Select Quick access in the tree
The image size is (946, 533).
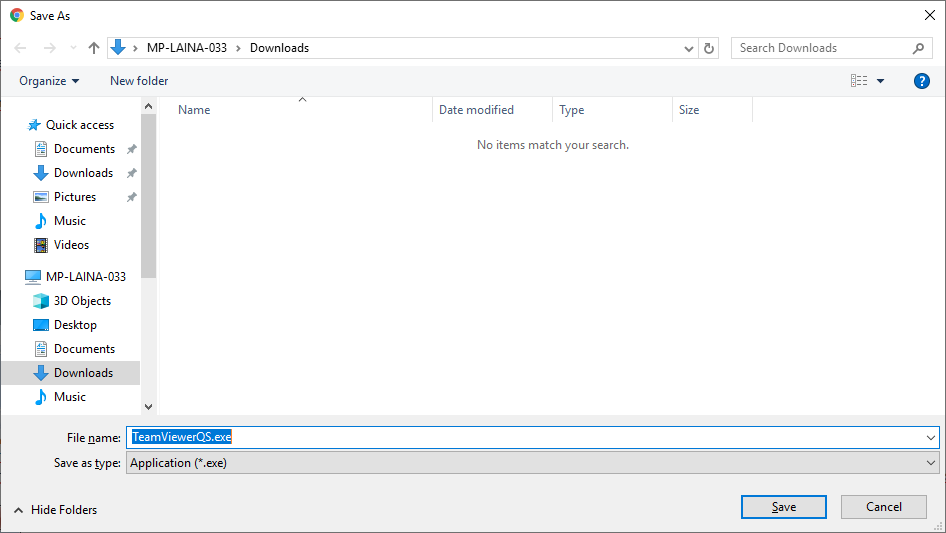pyautogui.click(x=80, y=125)
